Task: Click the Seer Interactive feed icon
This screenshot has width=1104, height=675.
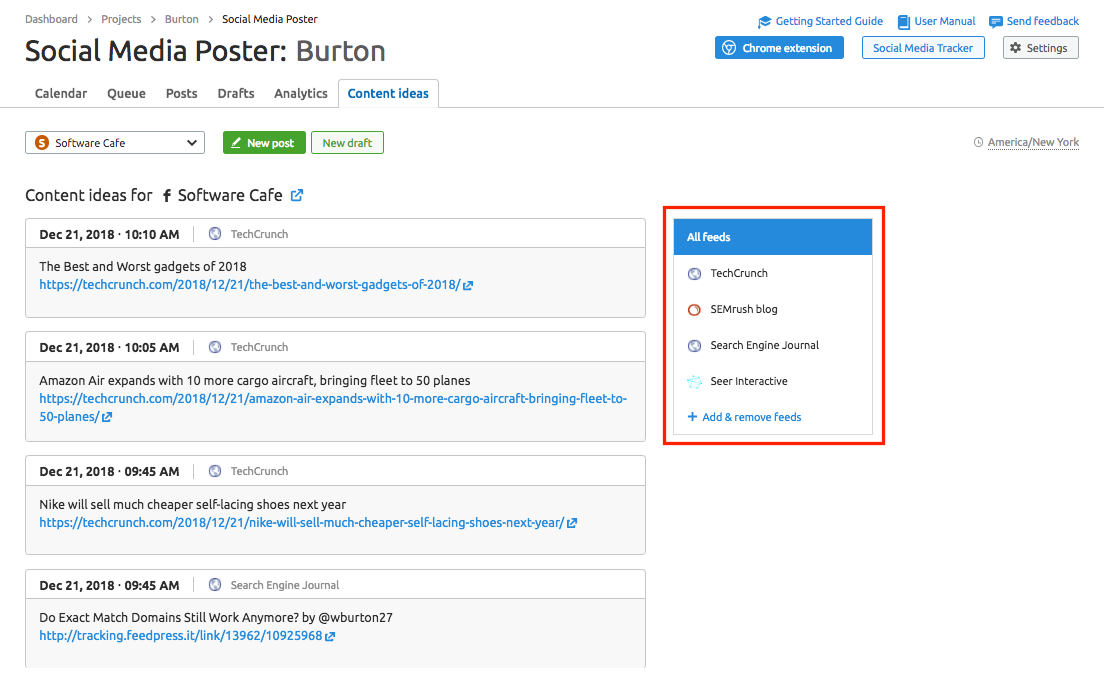Action: pos(694,381)
